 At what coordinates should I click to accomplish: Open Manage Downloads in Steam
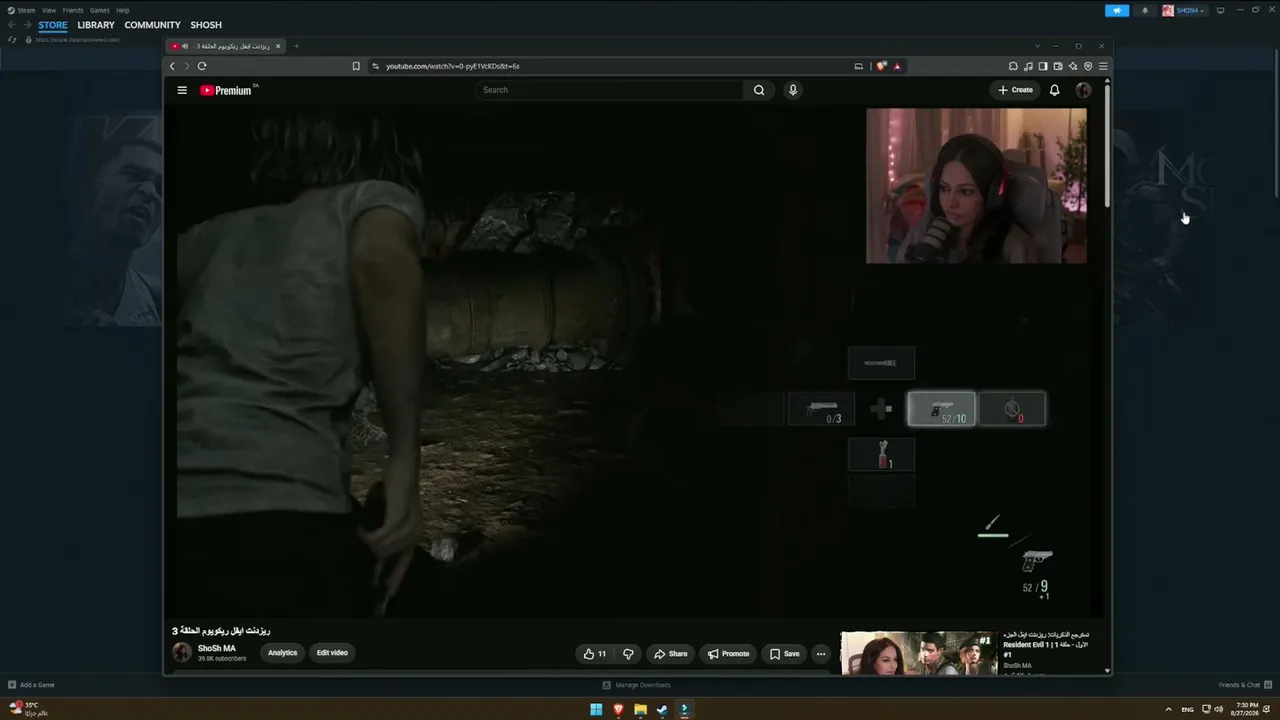[x=636, y=685]
